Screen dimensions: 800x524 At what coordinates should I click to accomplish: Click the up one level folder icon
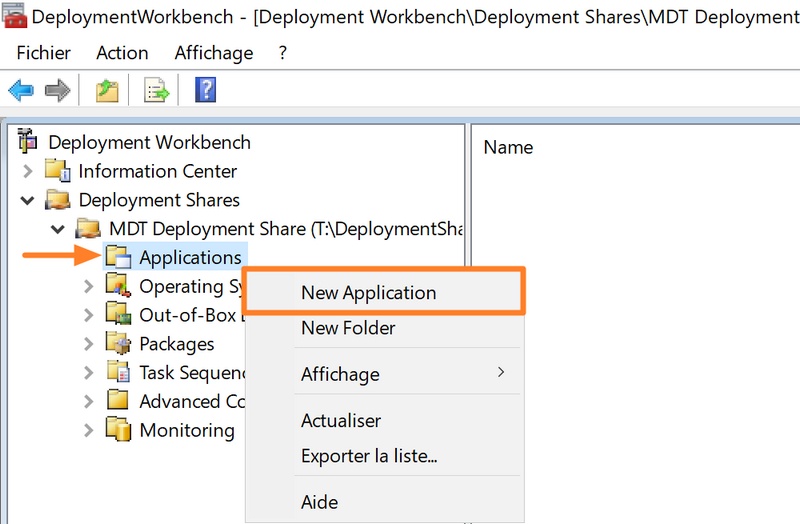(x=107, y=91)
